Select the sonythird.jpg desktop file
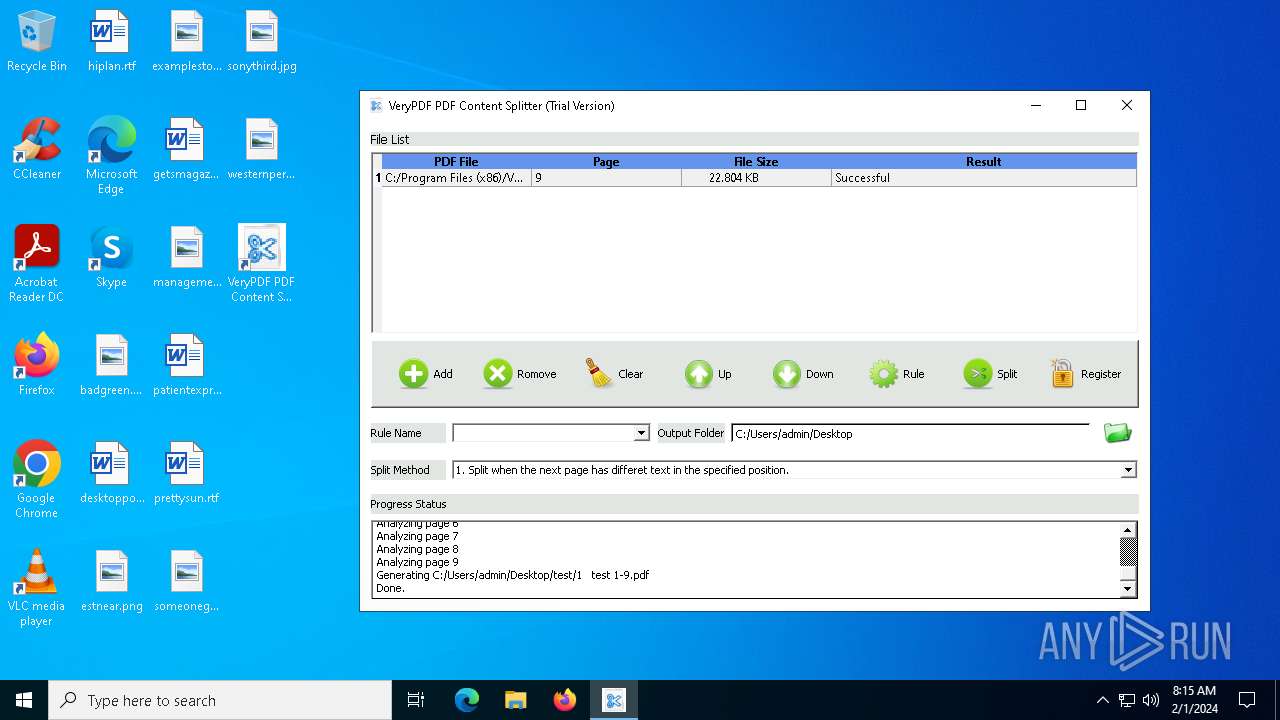 click(262, 42)
